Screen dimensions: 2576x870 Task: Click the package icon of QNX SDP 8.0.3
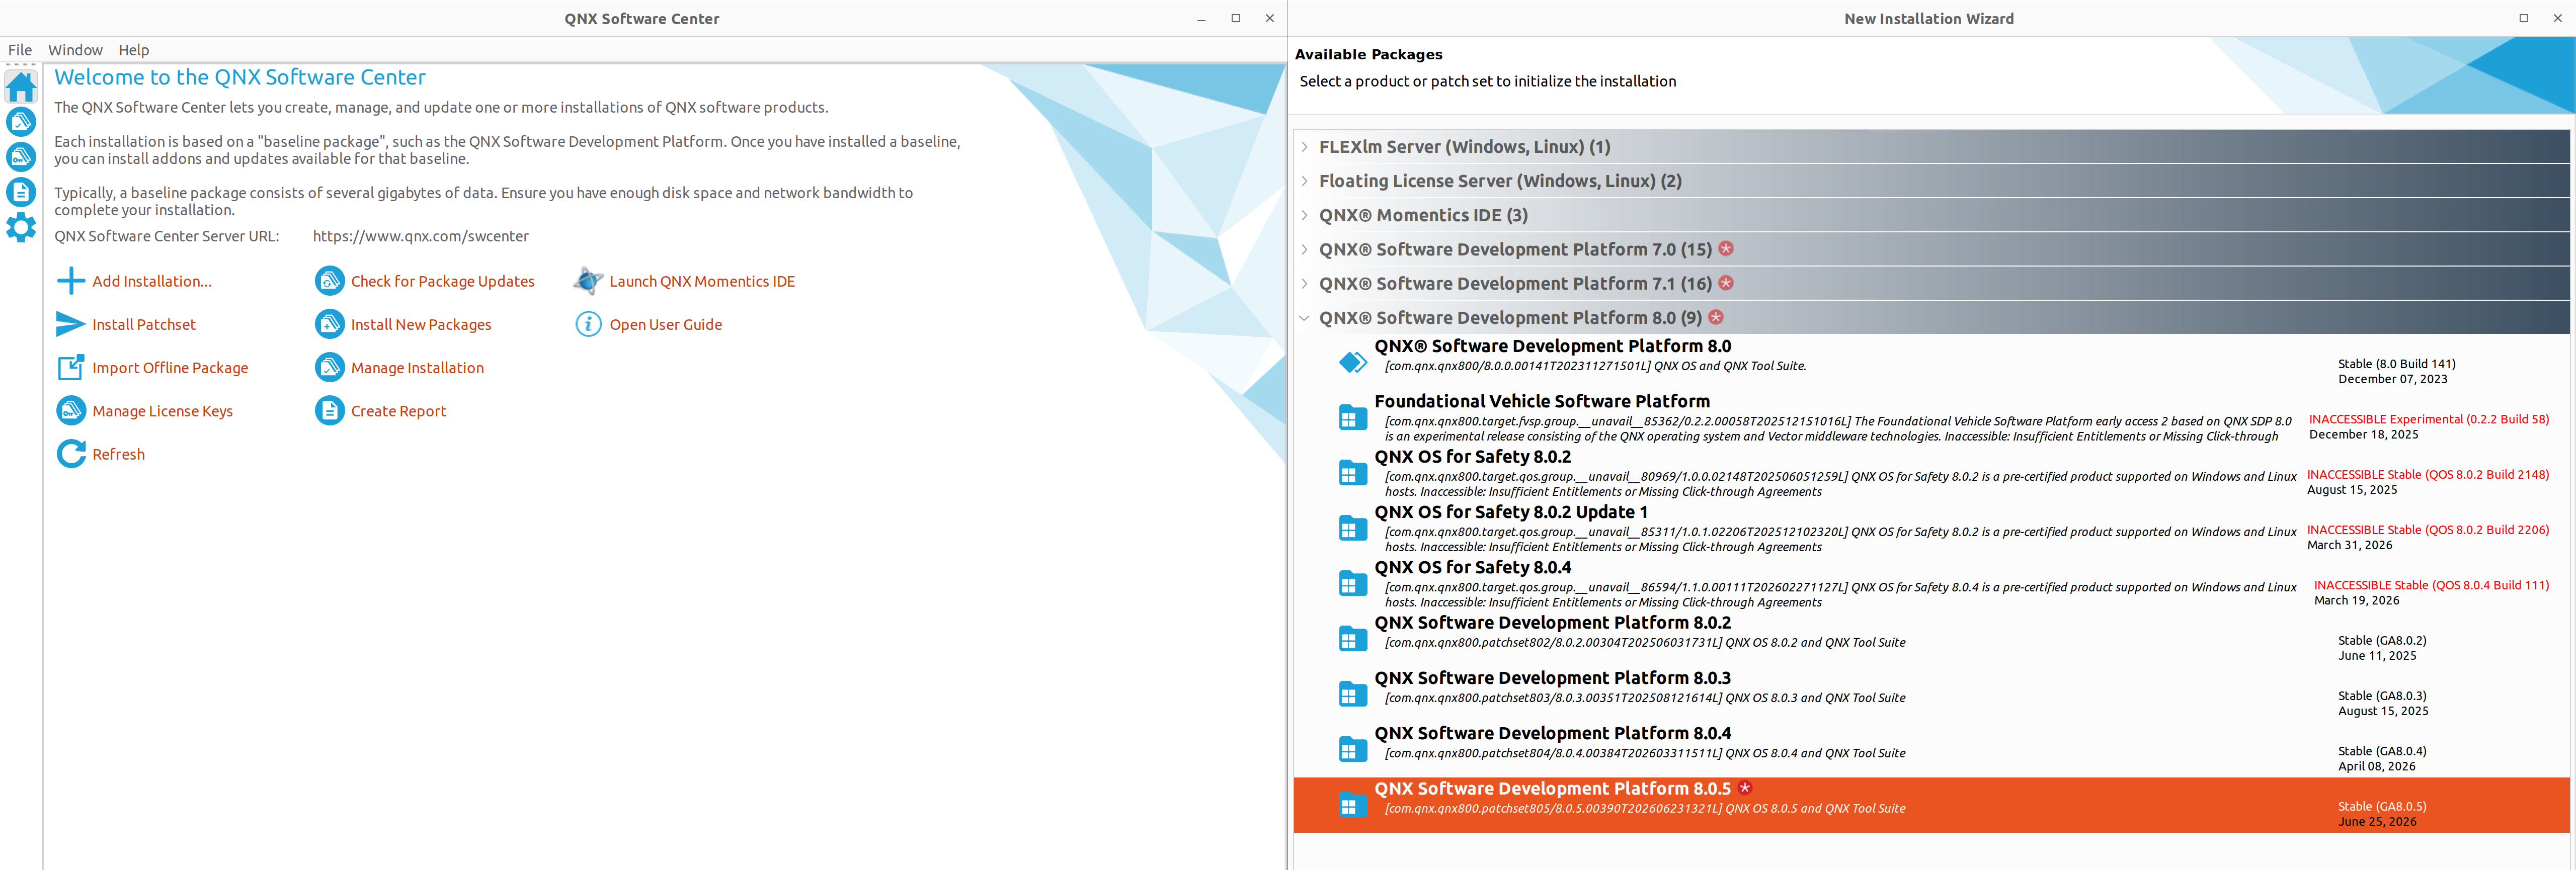tap(1352, 693)
